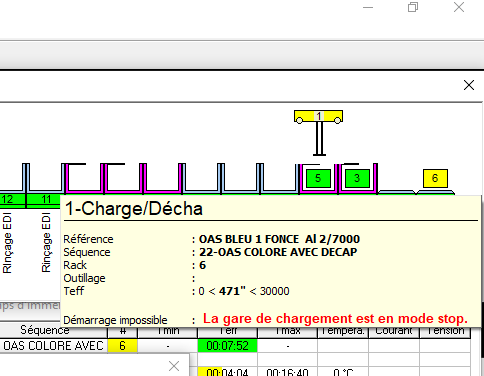484x376 pixels.
Task: Close the main application window
Action: coord(459,7)
